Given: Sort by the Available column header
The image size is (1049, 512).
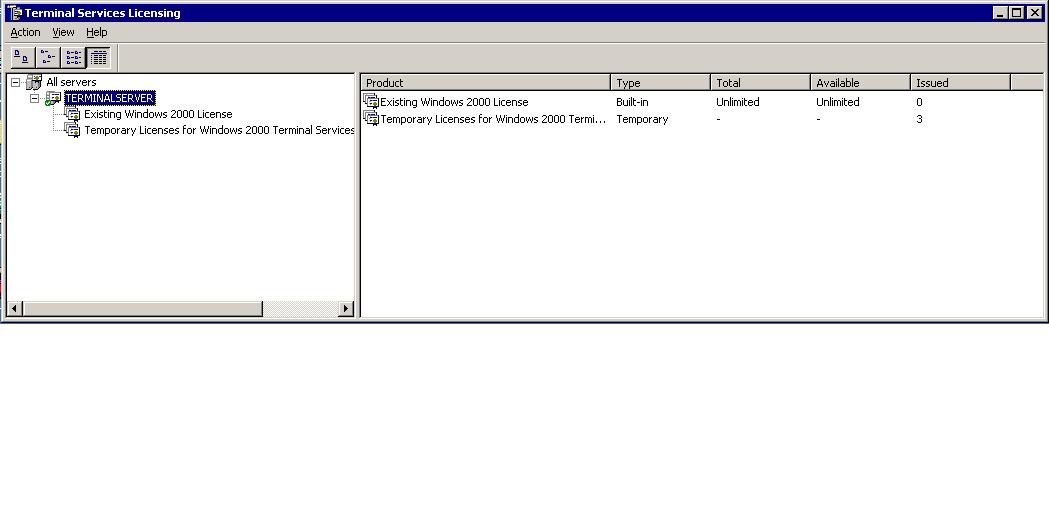Looking at the screenshot, I should 860,83.
